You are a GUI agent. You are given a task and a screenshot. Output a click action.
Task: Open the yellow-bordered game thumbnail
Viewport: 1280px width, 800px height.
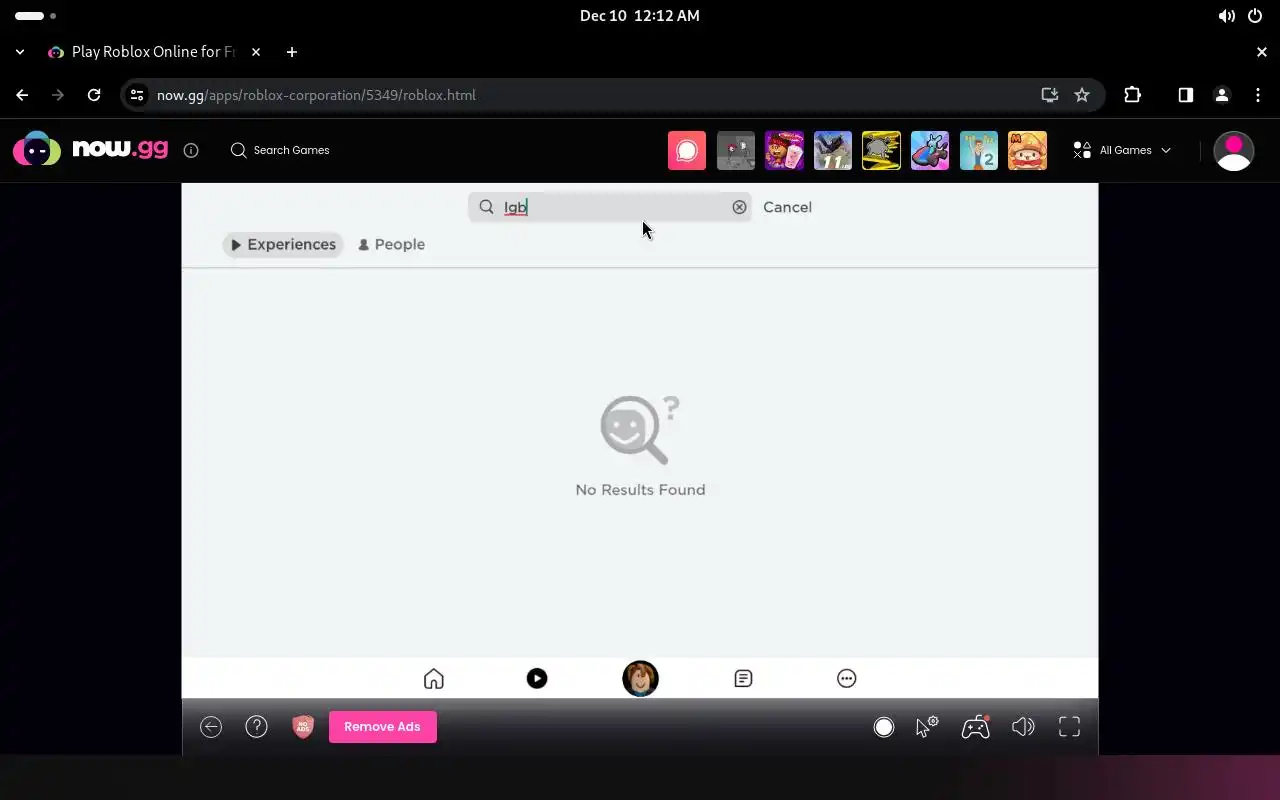click(881, 150)
